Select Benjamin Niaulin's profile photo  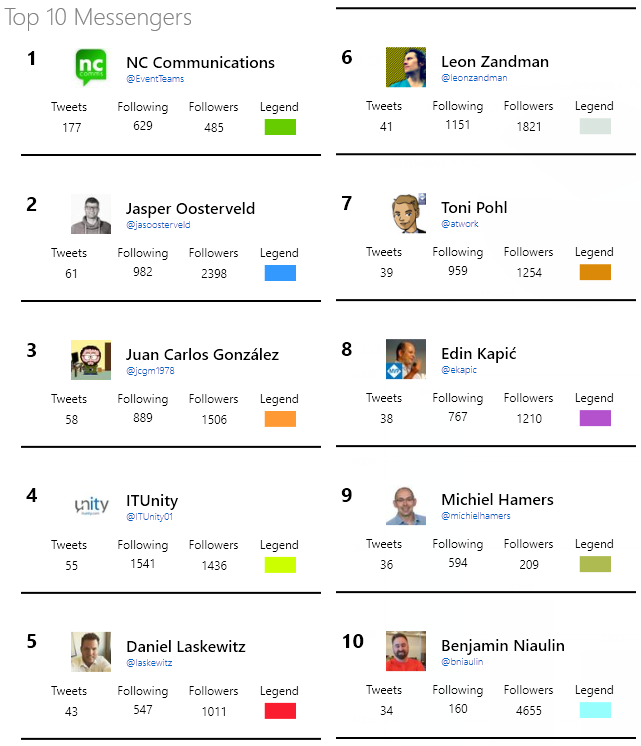406,651
